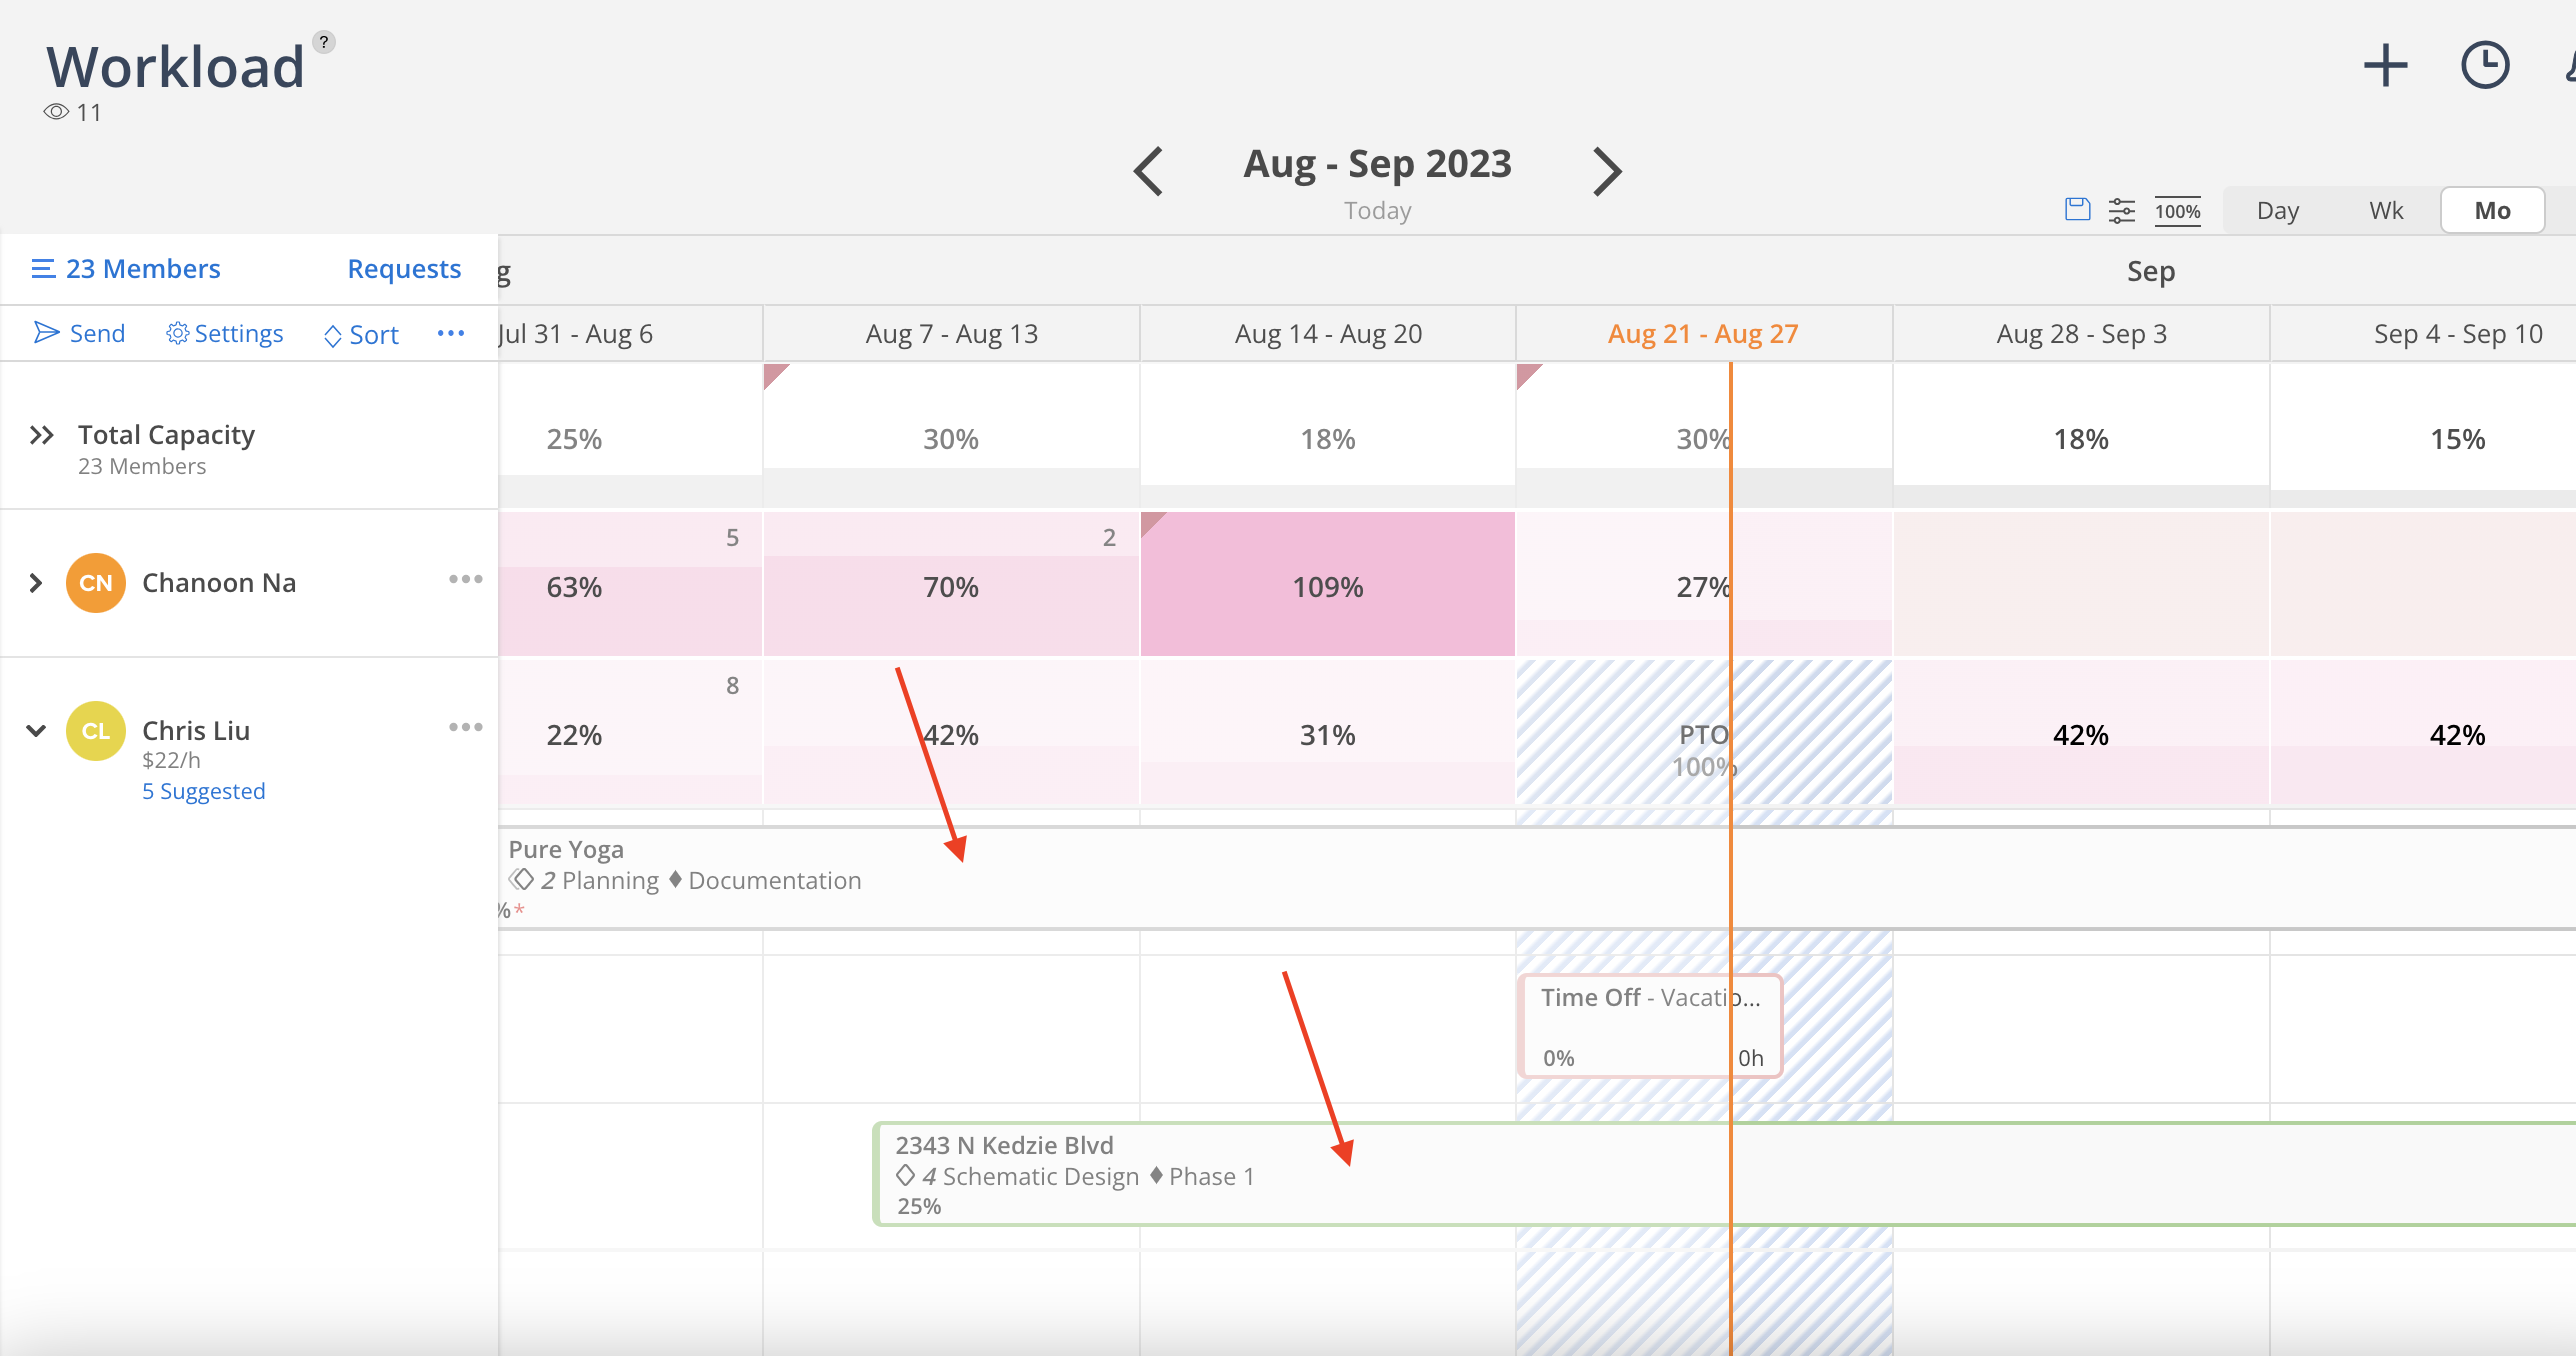The height and width of the screenshot is (1356, 2576).
Task: Switch to the Requests tab
Action: coord(404,268)
